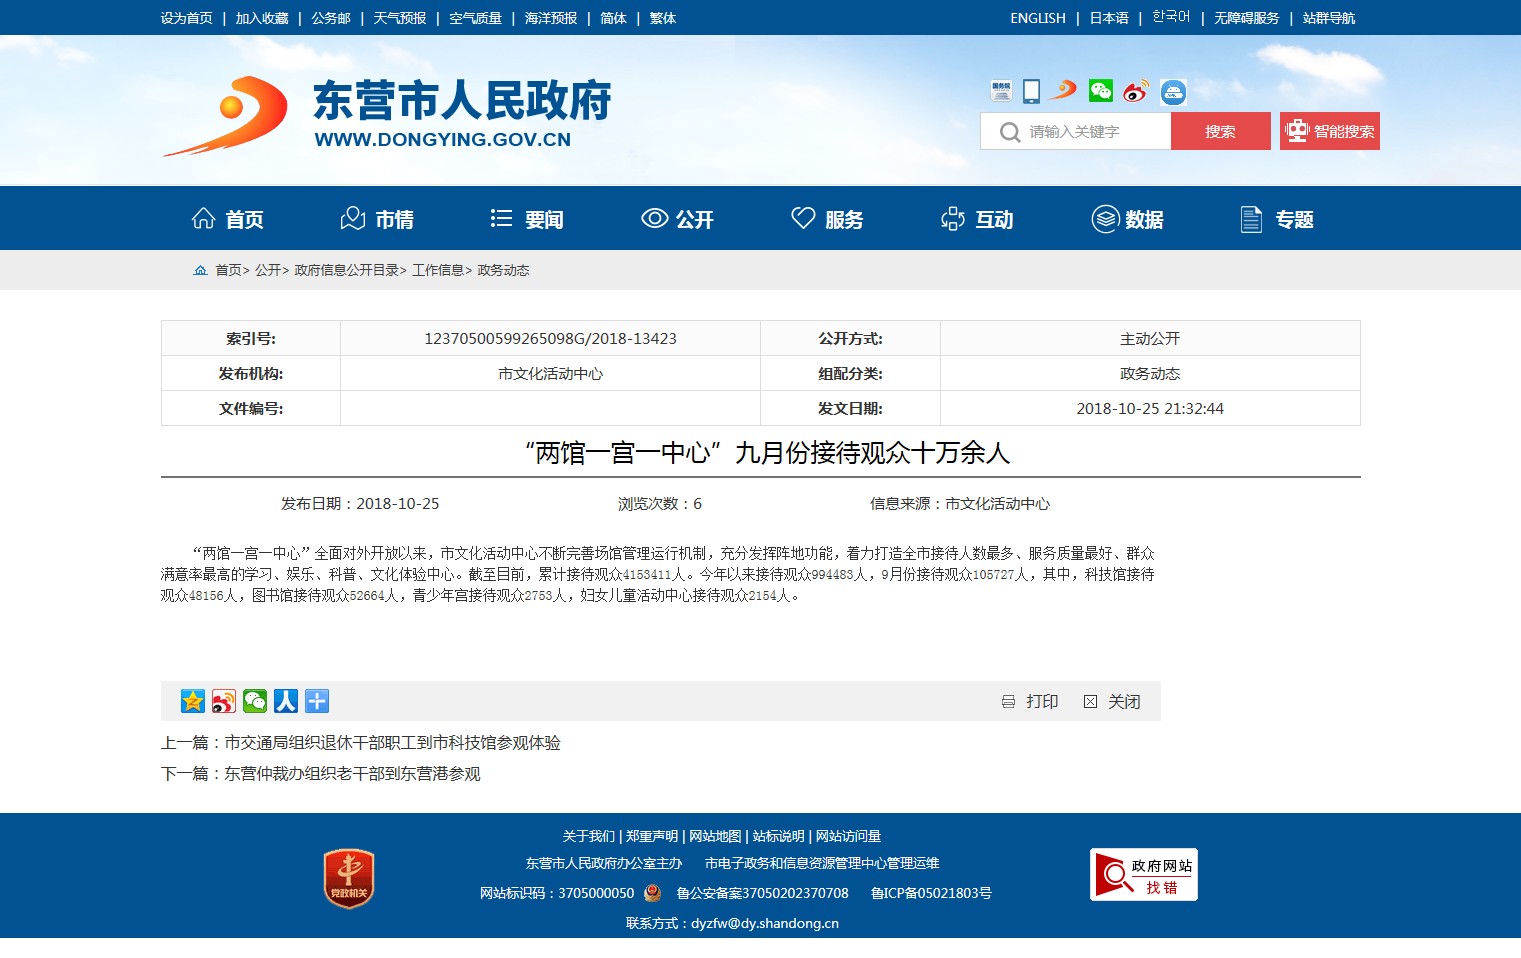Open previous article about 市交通局 visit
Screen dimensions: 1521x958
click(x=392, y=743)
